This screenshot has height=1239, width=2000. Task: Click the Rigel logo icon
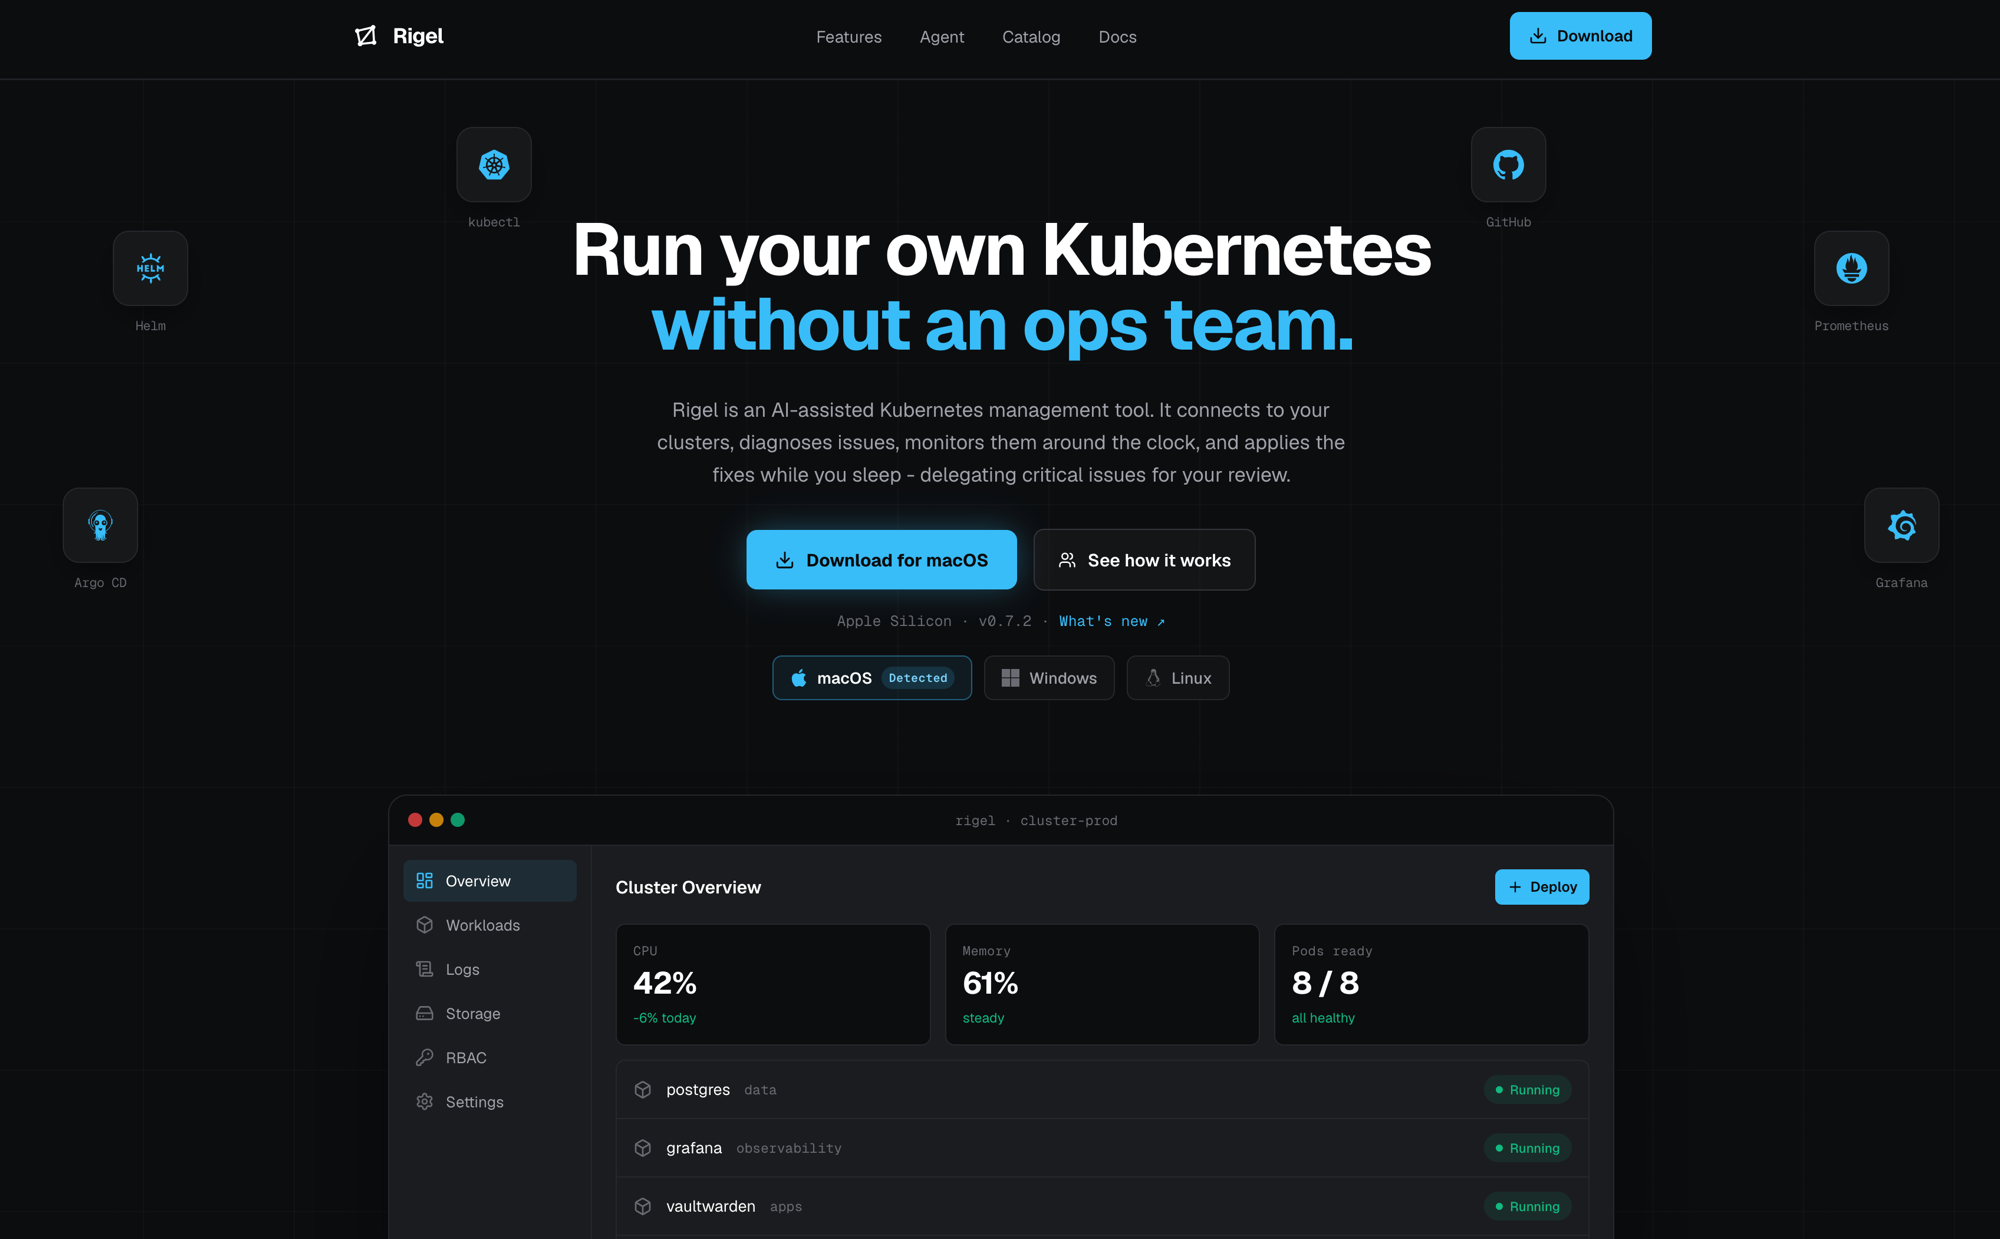[x=366, y=36]
